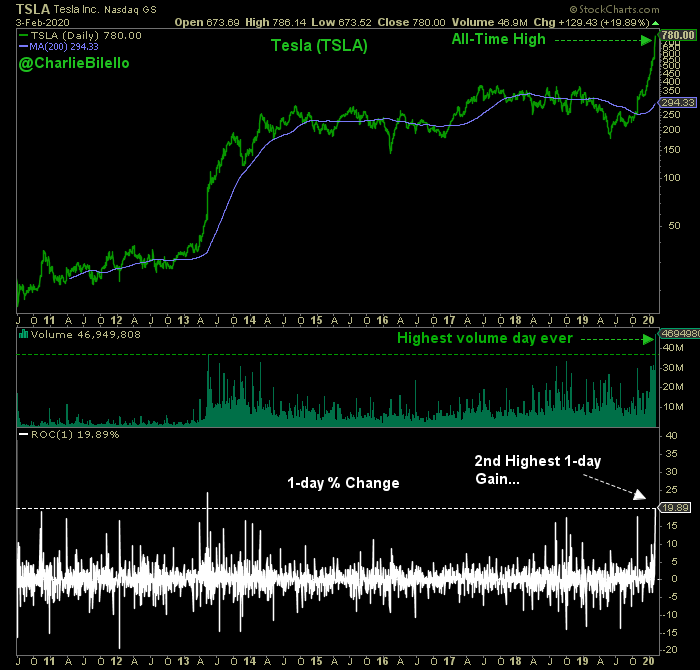Click the green up-triangle after the Chg value
This screenshot has height=670, width=700.
655,23
